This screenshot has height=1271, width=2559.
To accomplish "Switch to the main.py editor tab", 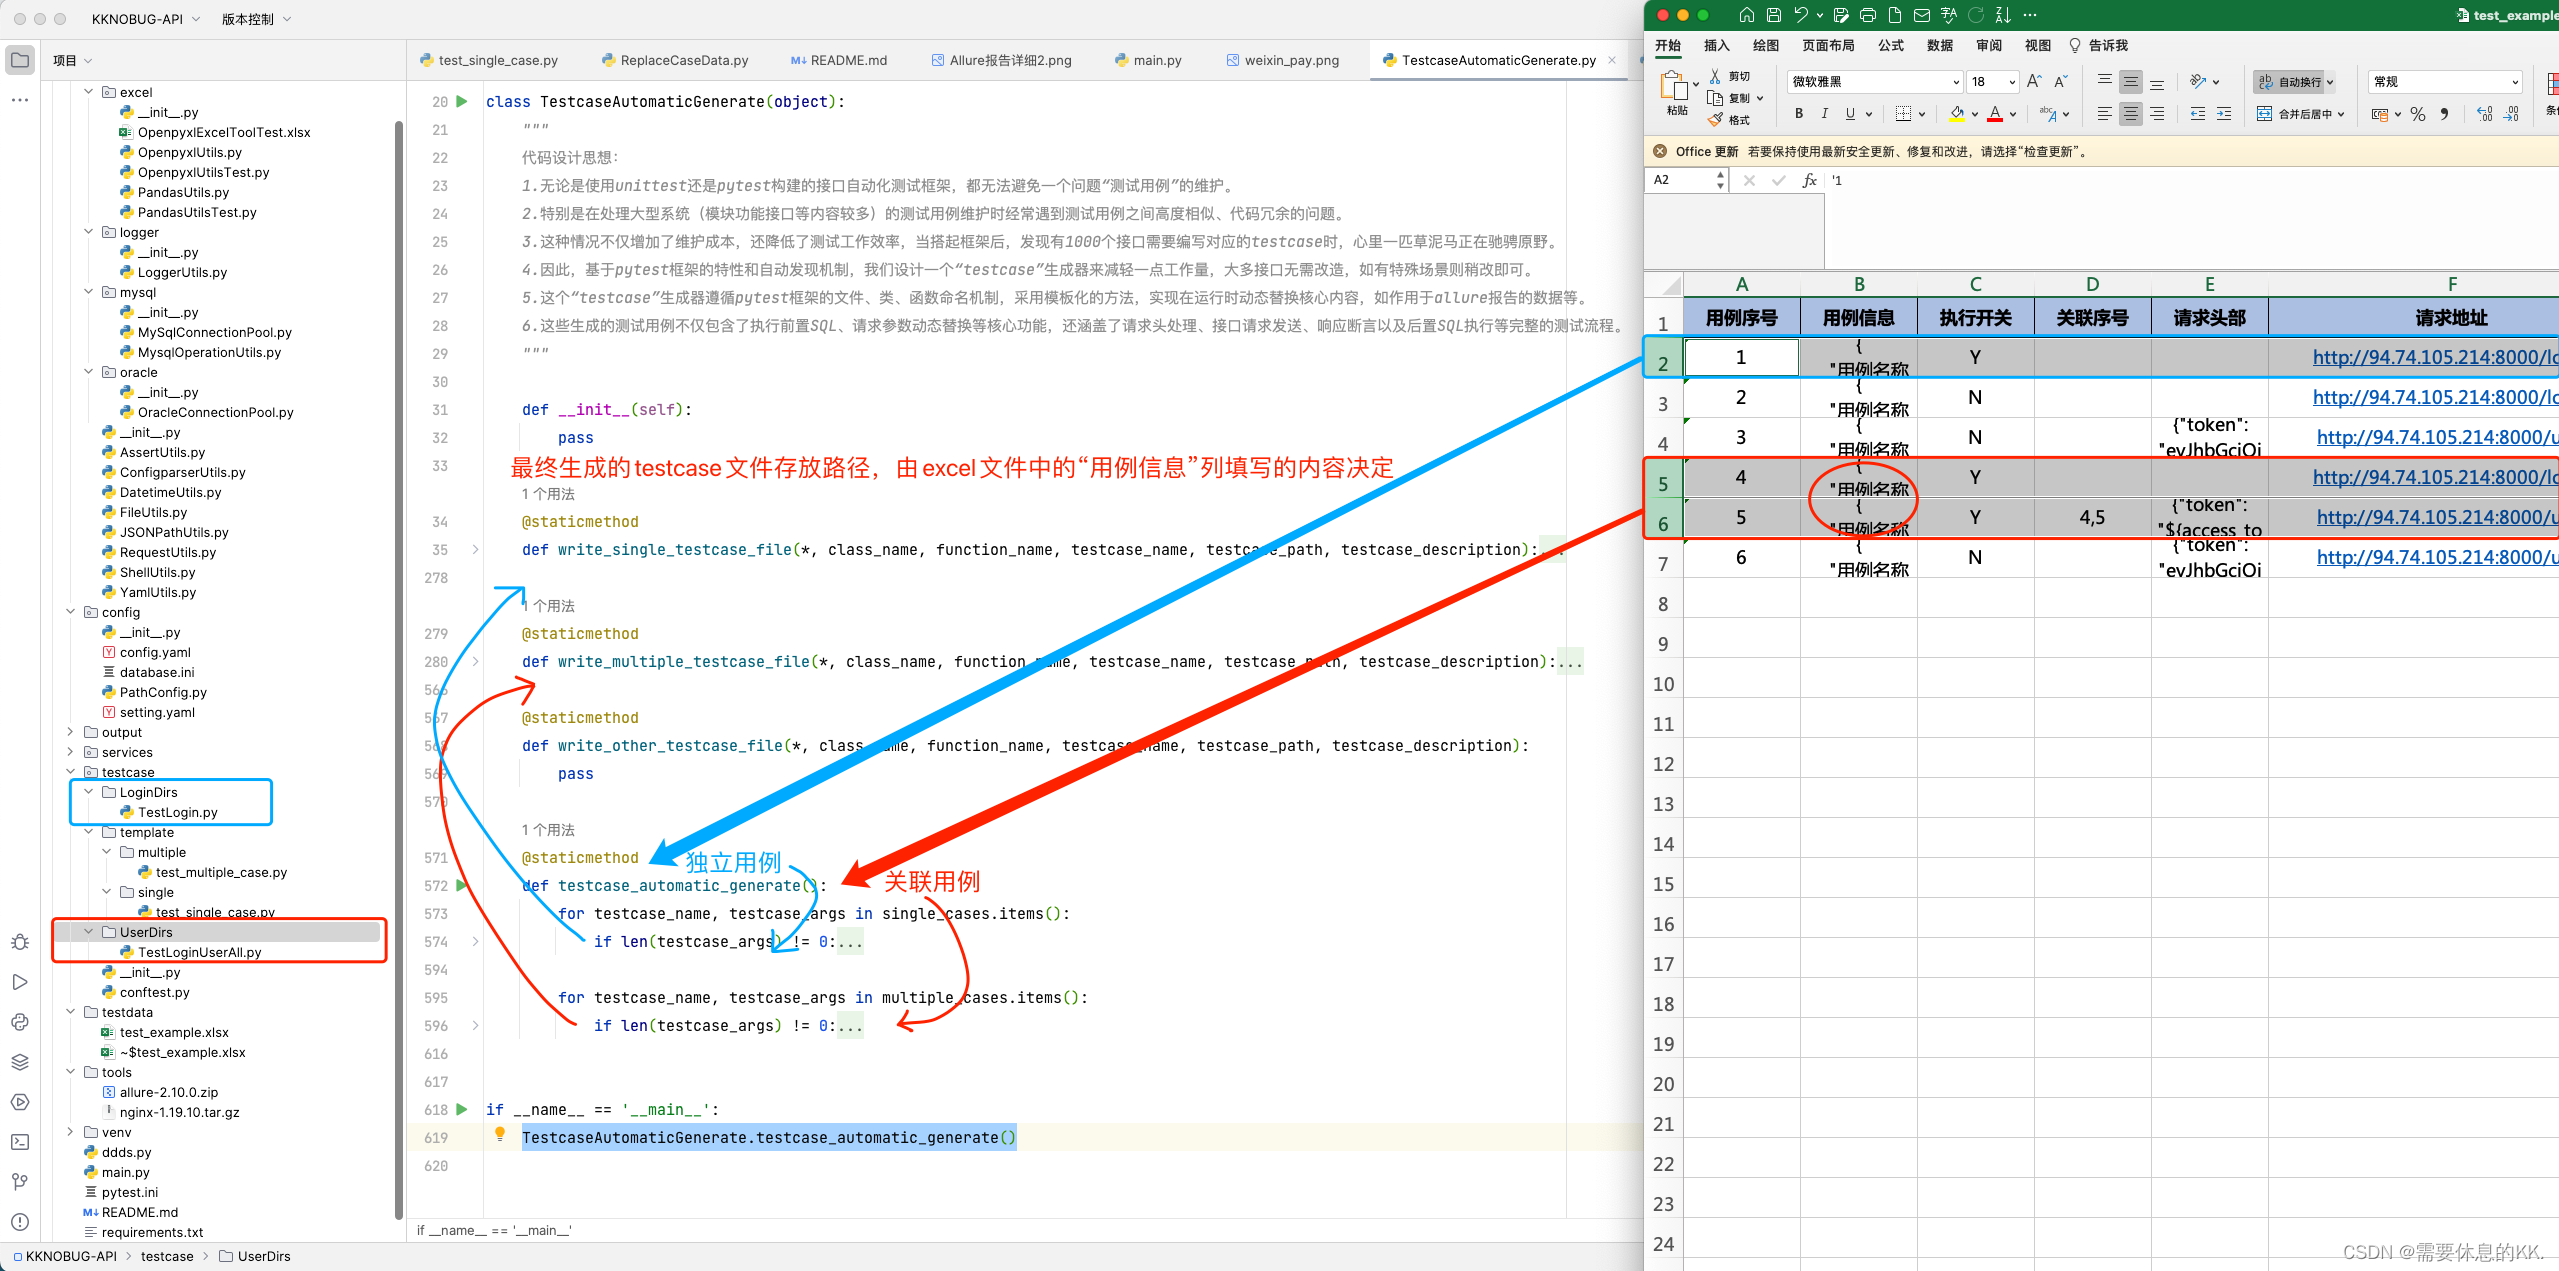I will coord(1148,60).
